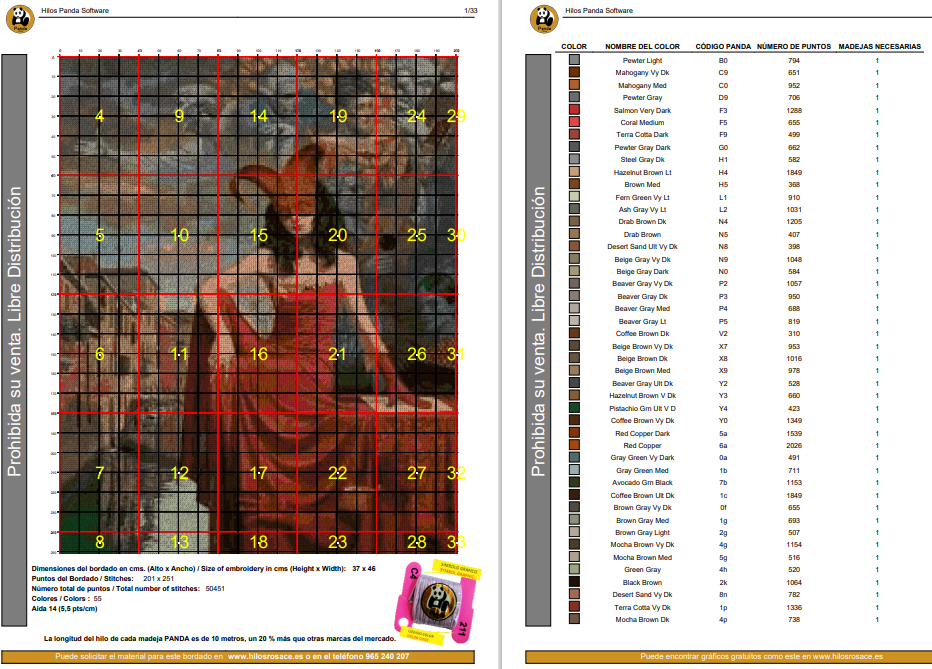Viewport: 932px width, 669px height.
Task: Click the panda code Y4
Action: point(723,408)
